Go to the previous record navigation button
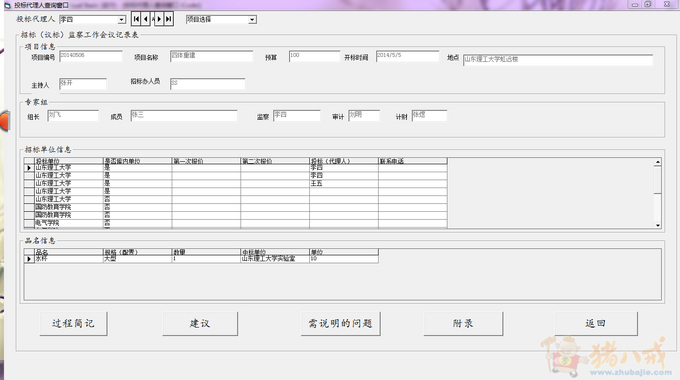680x380 pixels. click(x=146, y=19)
